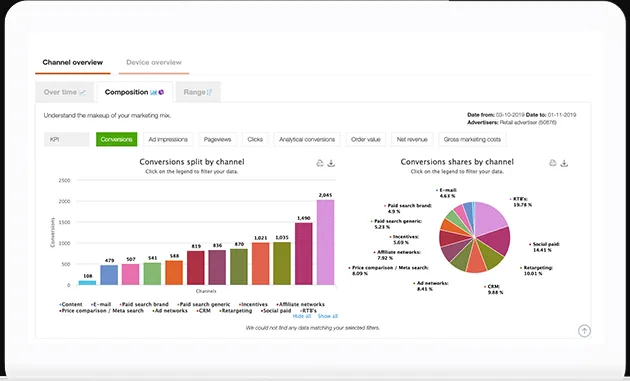Image resolution: width=630 pixels, height=381 pixels.
Task: Click the RTB's 19.78 % pie label
Action: [x=521, y=202]
